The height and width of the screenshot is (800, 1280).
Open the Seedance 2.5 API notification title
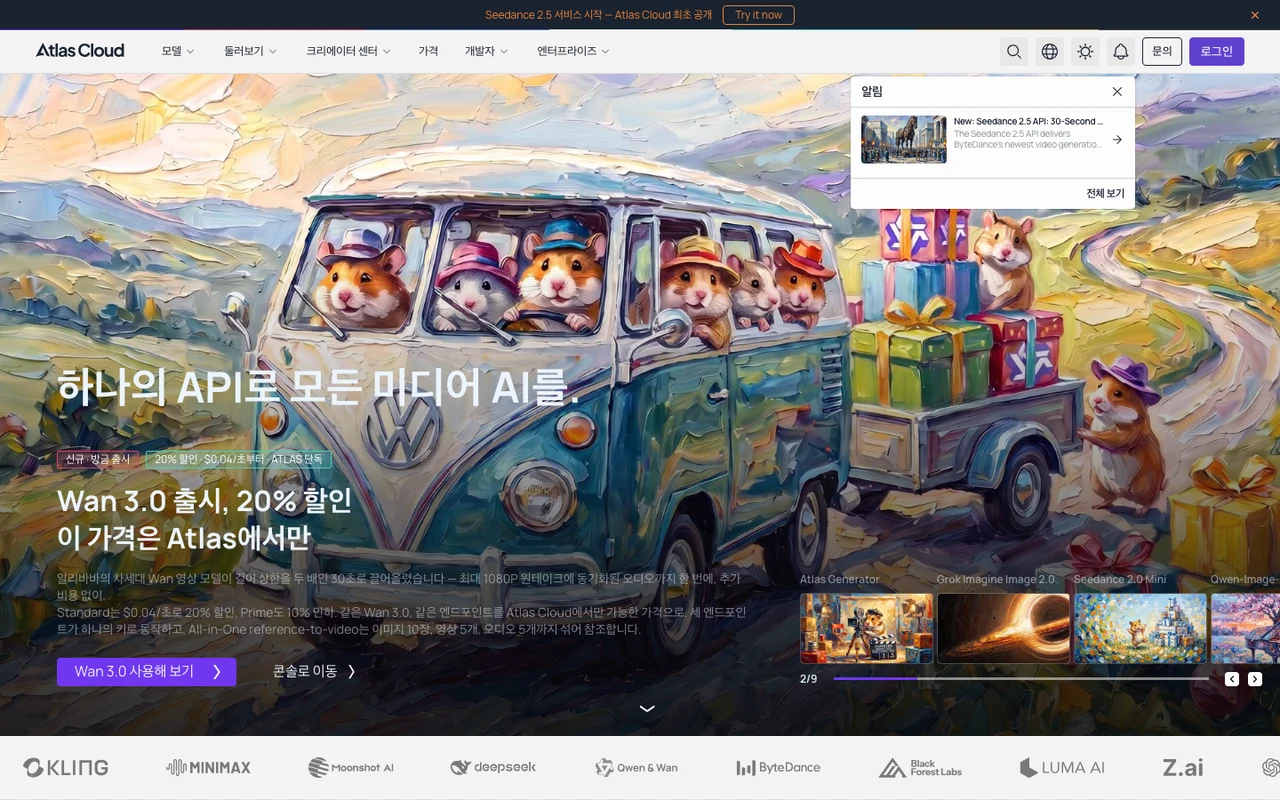coord(1028,121)
